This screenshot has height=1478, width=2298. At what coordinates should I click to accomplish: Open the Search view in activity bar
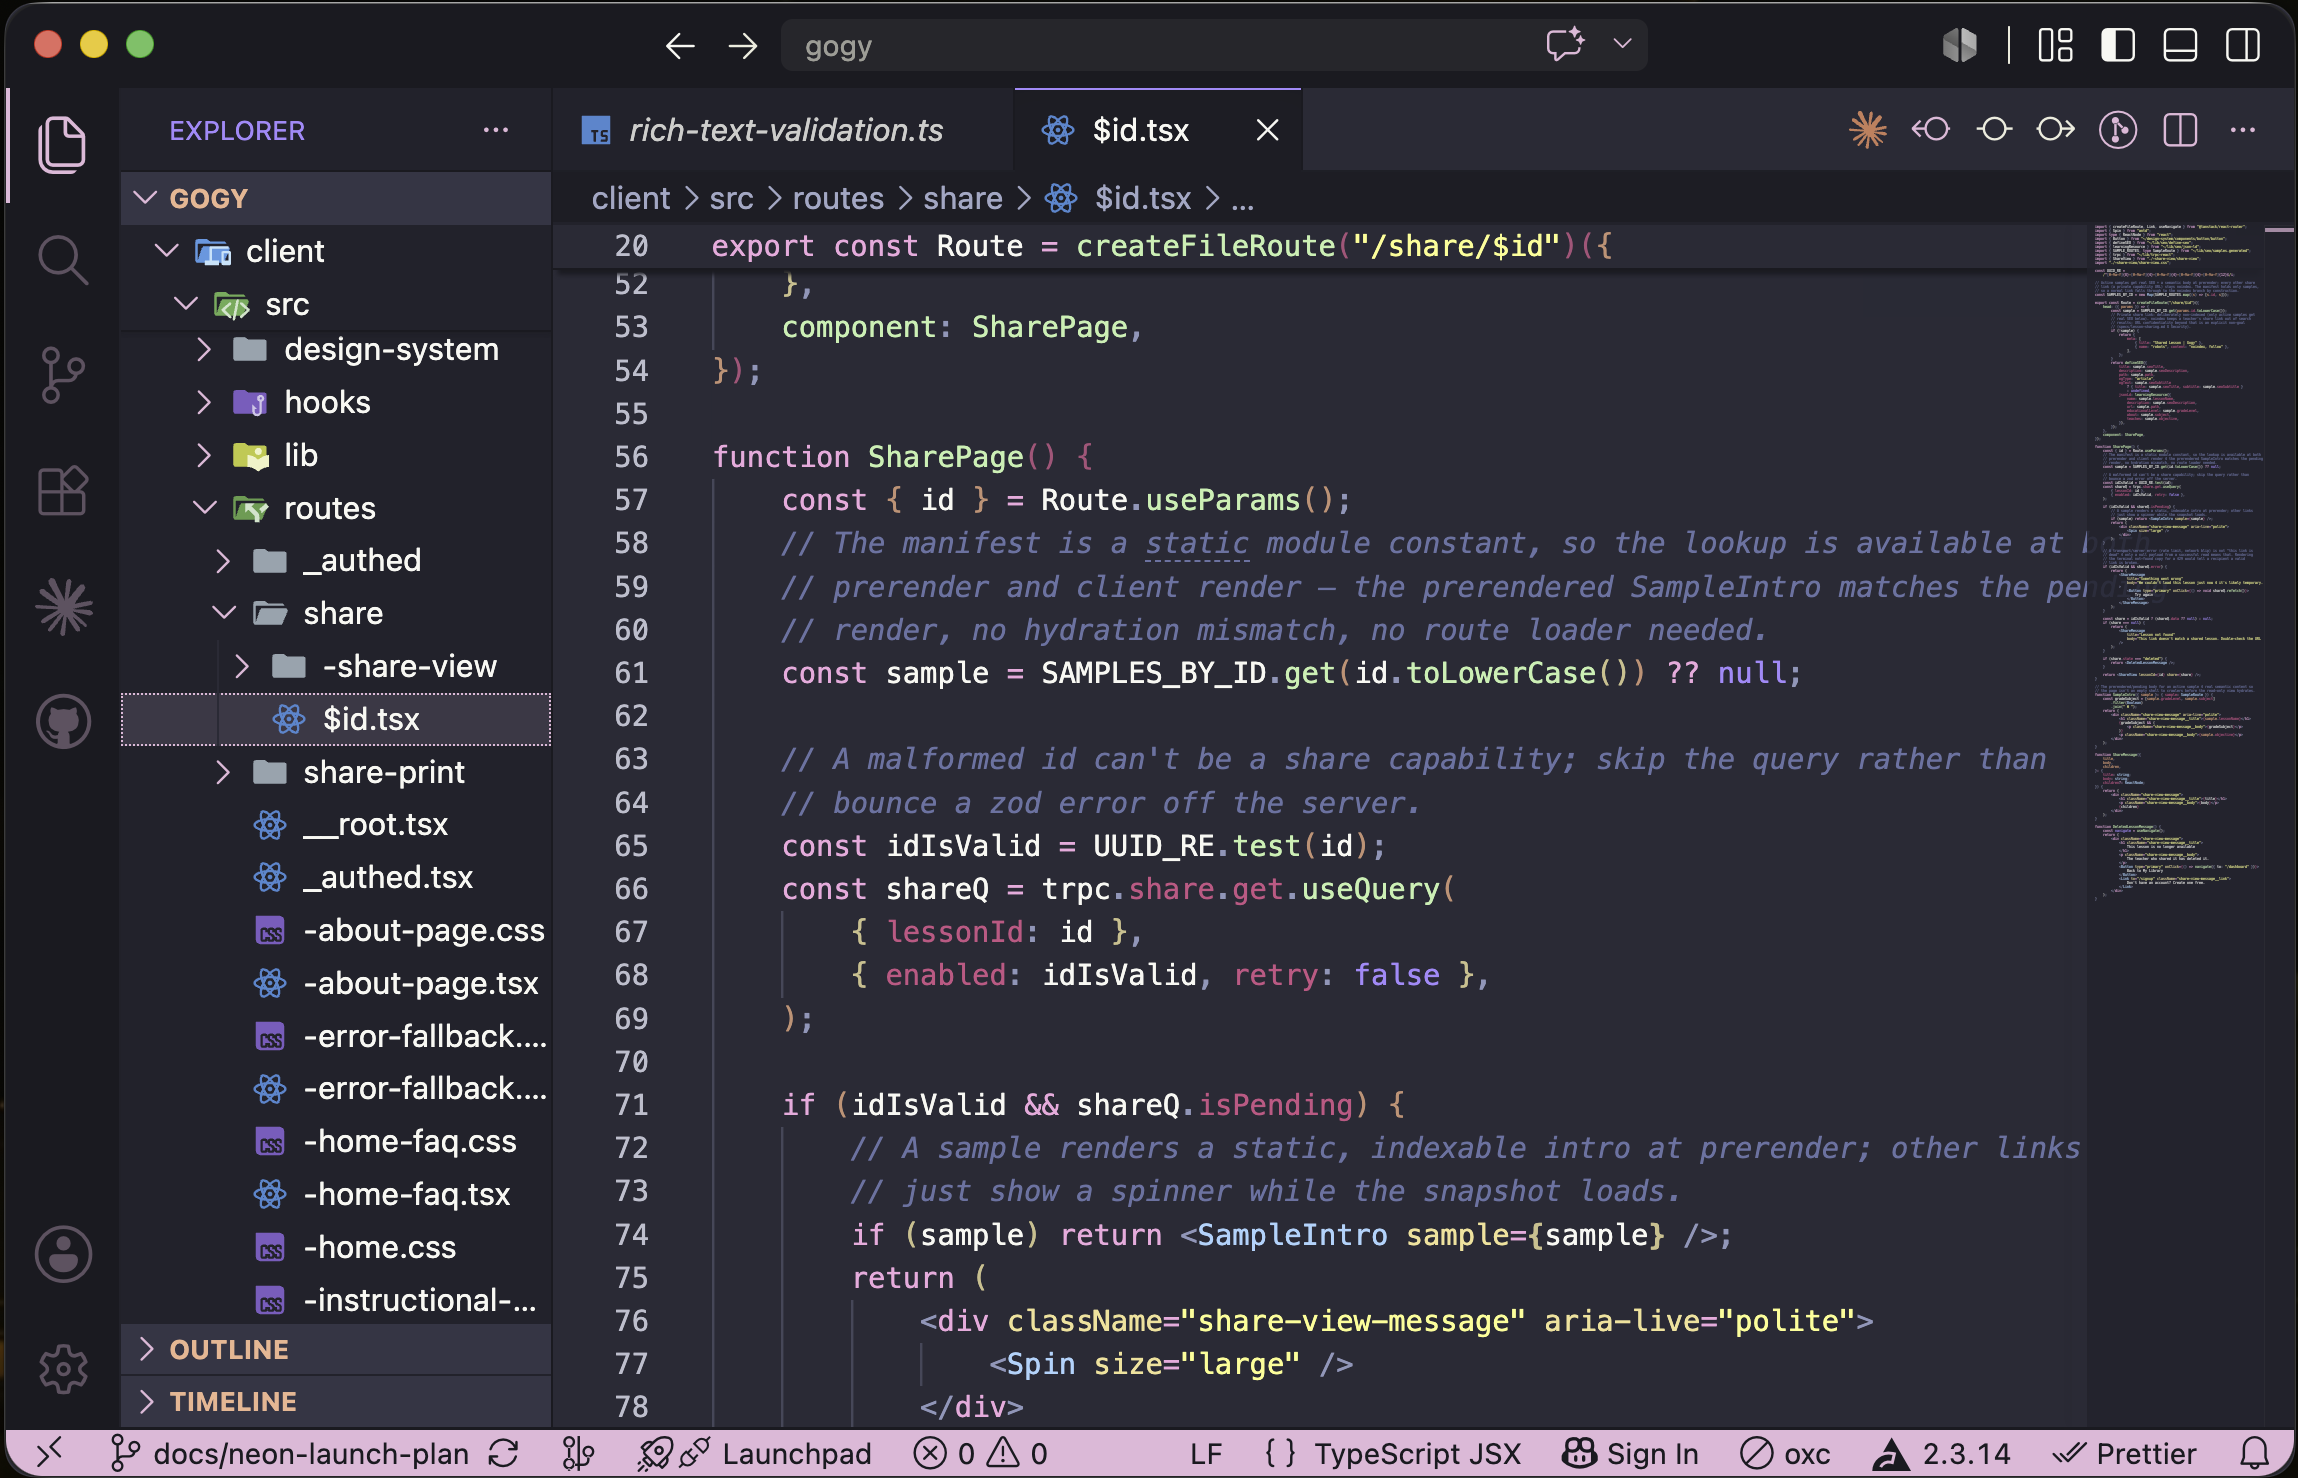coord(62,260)
